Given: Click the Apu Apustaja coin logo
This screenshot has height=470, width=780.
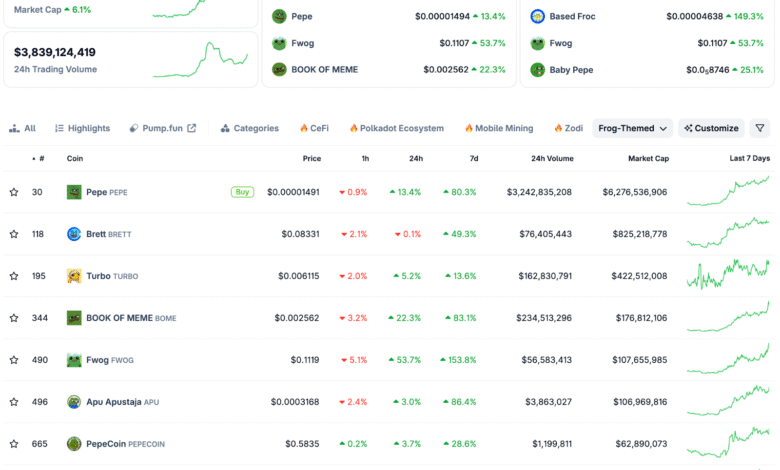Looking at the screenshot, I should [x=74, y=402].
